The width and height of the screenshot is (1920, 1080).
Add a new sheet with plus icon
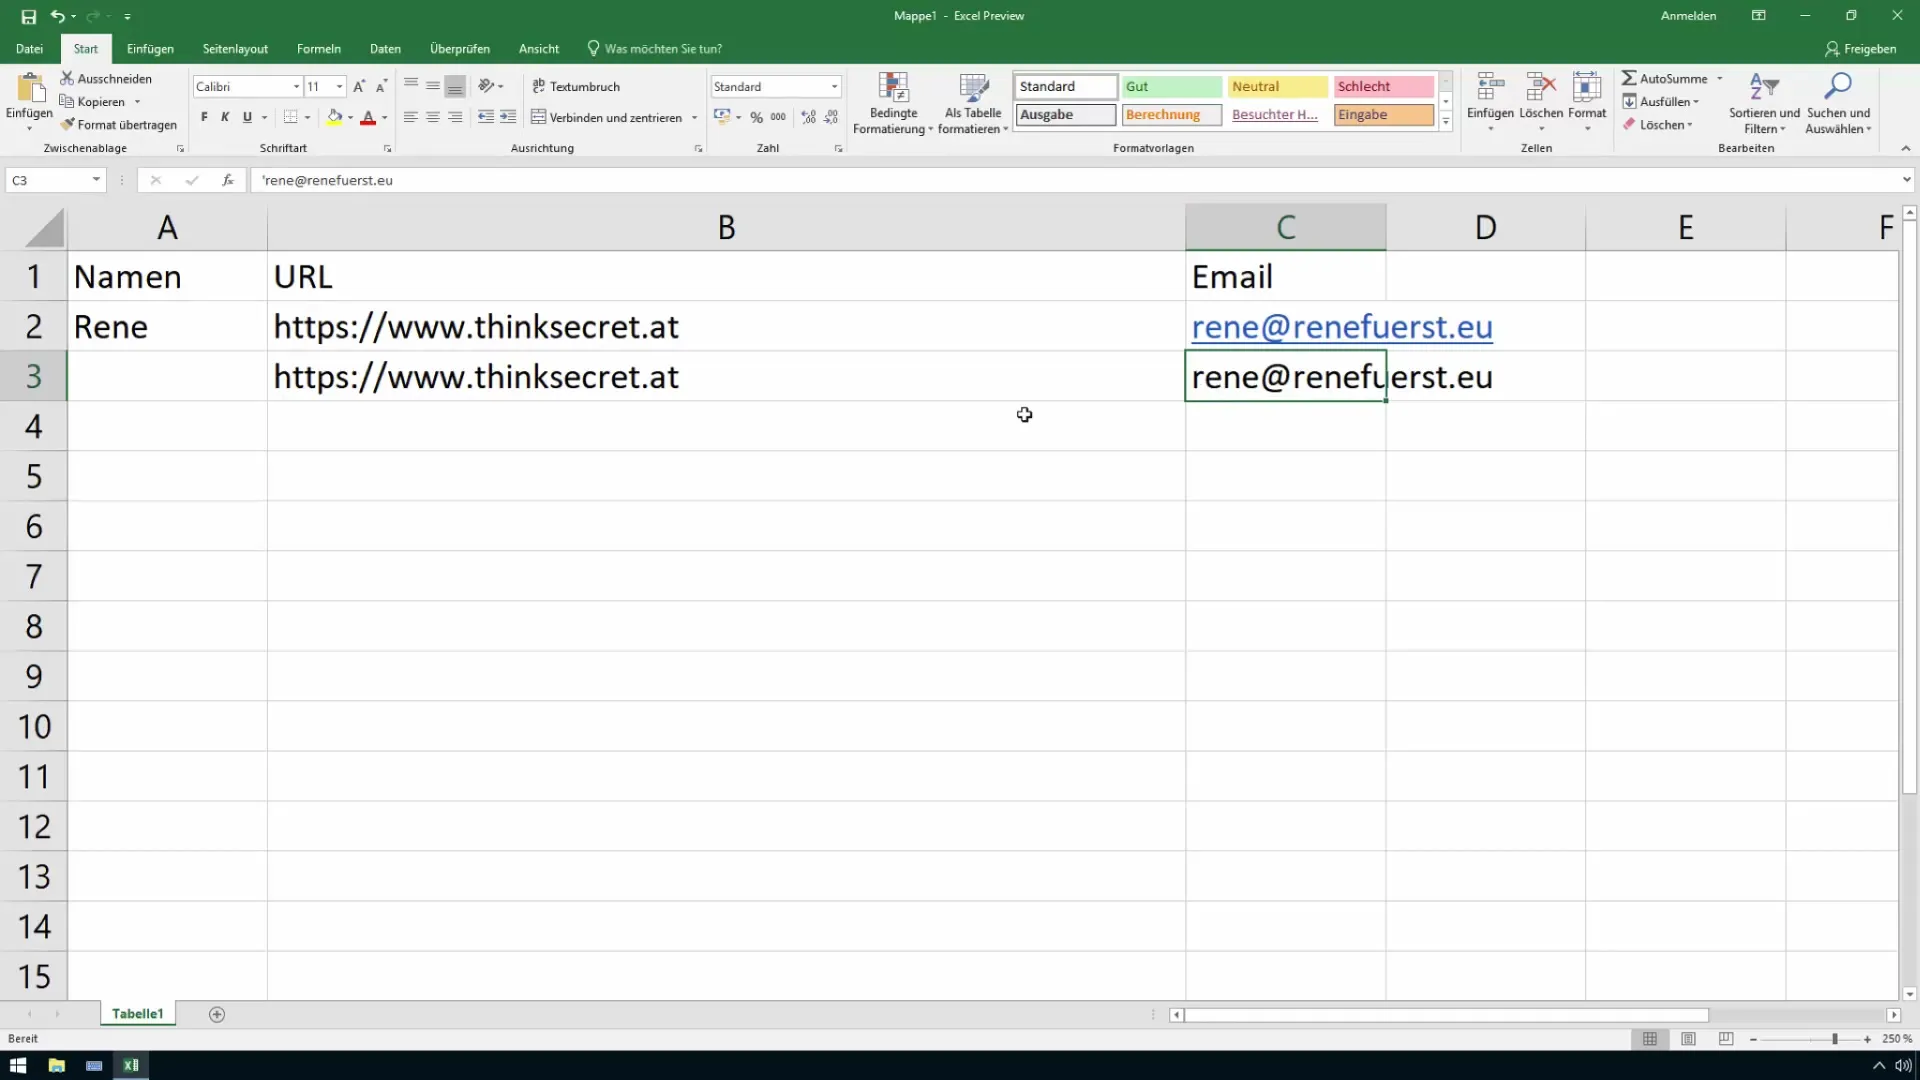pos(217,1014)
